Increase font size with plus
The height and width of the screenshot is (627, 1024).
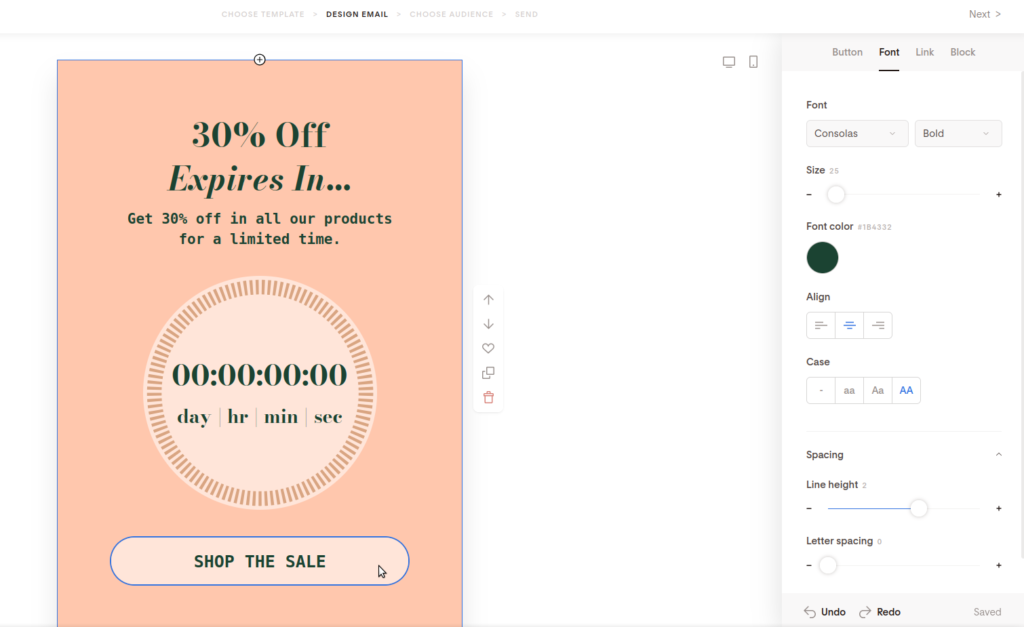pyautogui.click(x=999, y=195)
